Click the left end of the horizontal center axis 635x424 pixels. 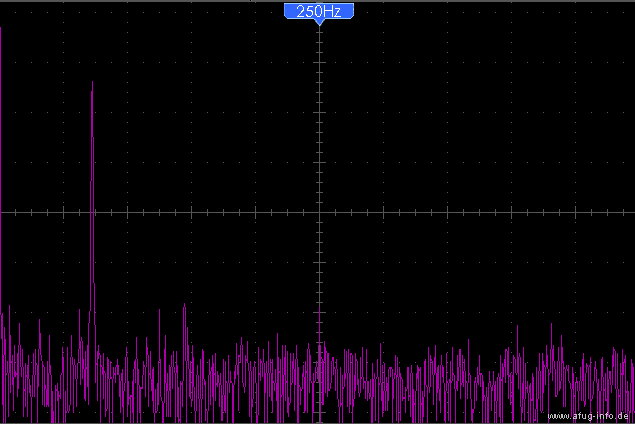[x=3, y=212]
